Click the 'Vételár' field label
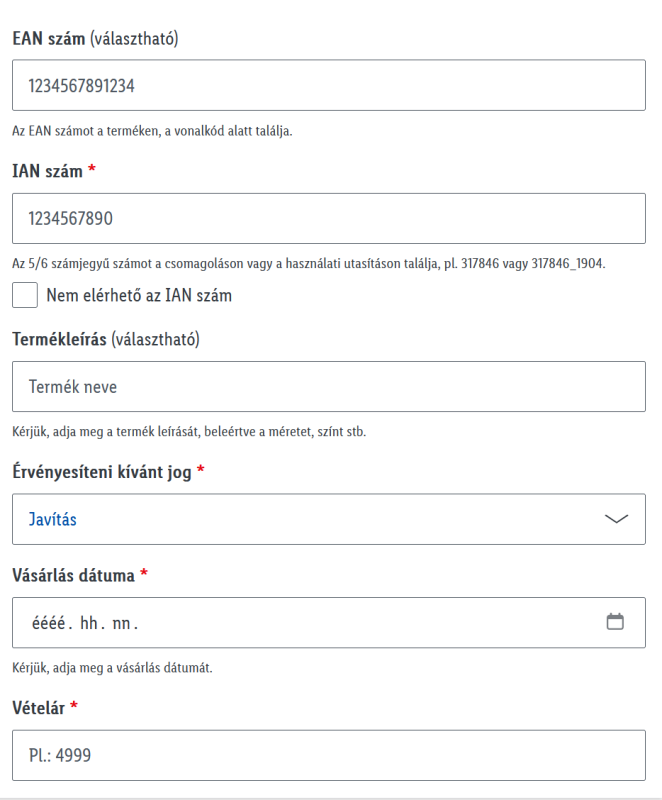 38,708
